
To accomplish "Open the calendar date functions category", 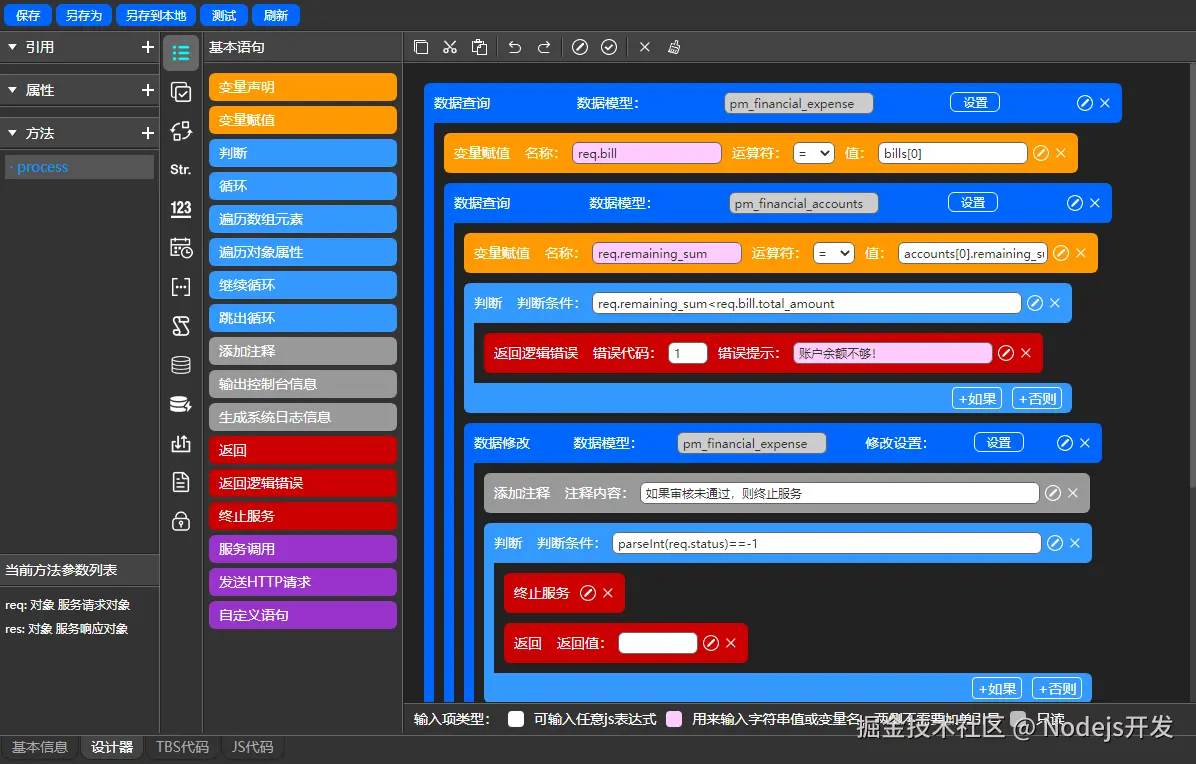I will 181,248.
